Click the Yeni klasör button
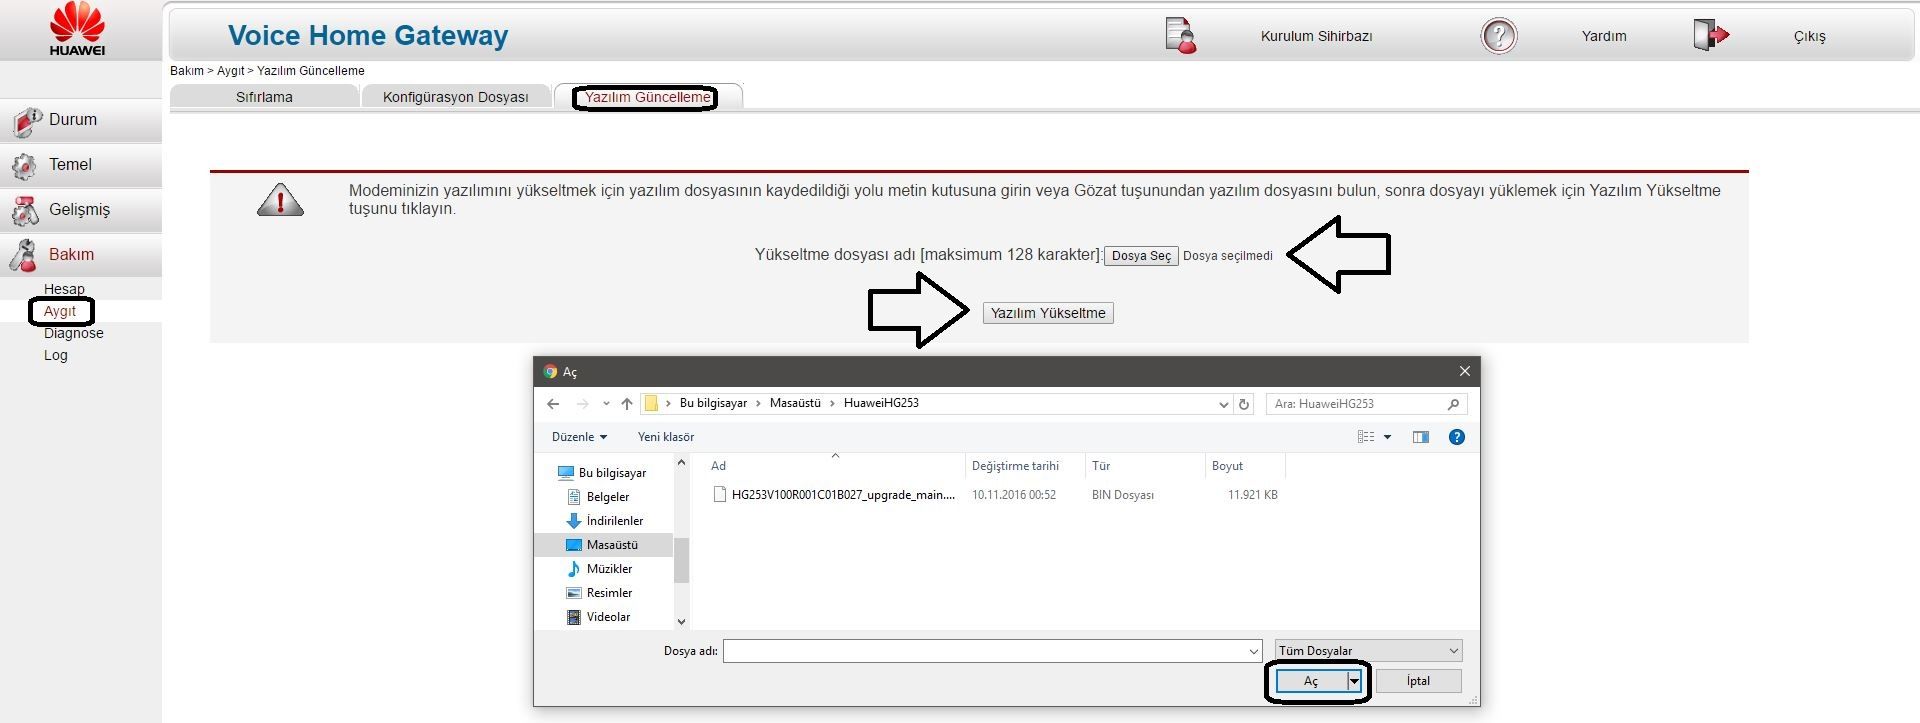 (x=666, y=437)
